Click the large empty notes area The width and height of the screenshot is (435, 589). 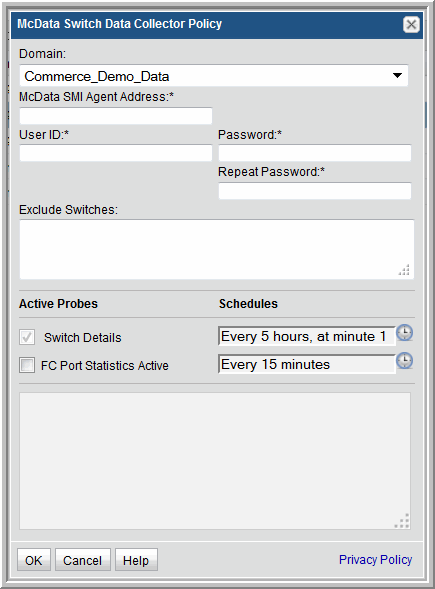tap(215, 461)
